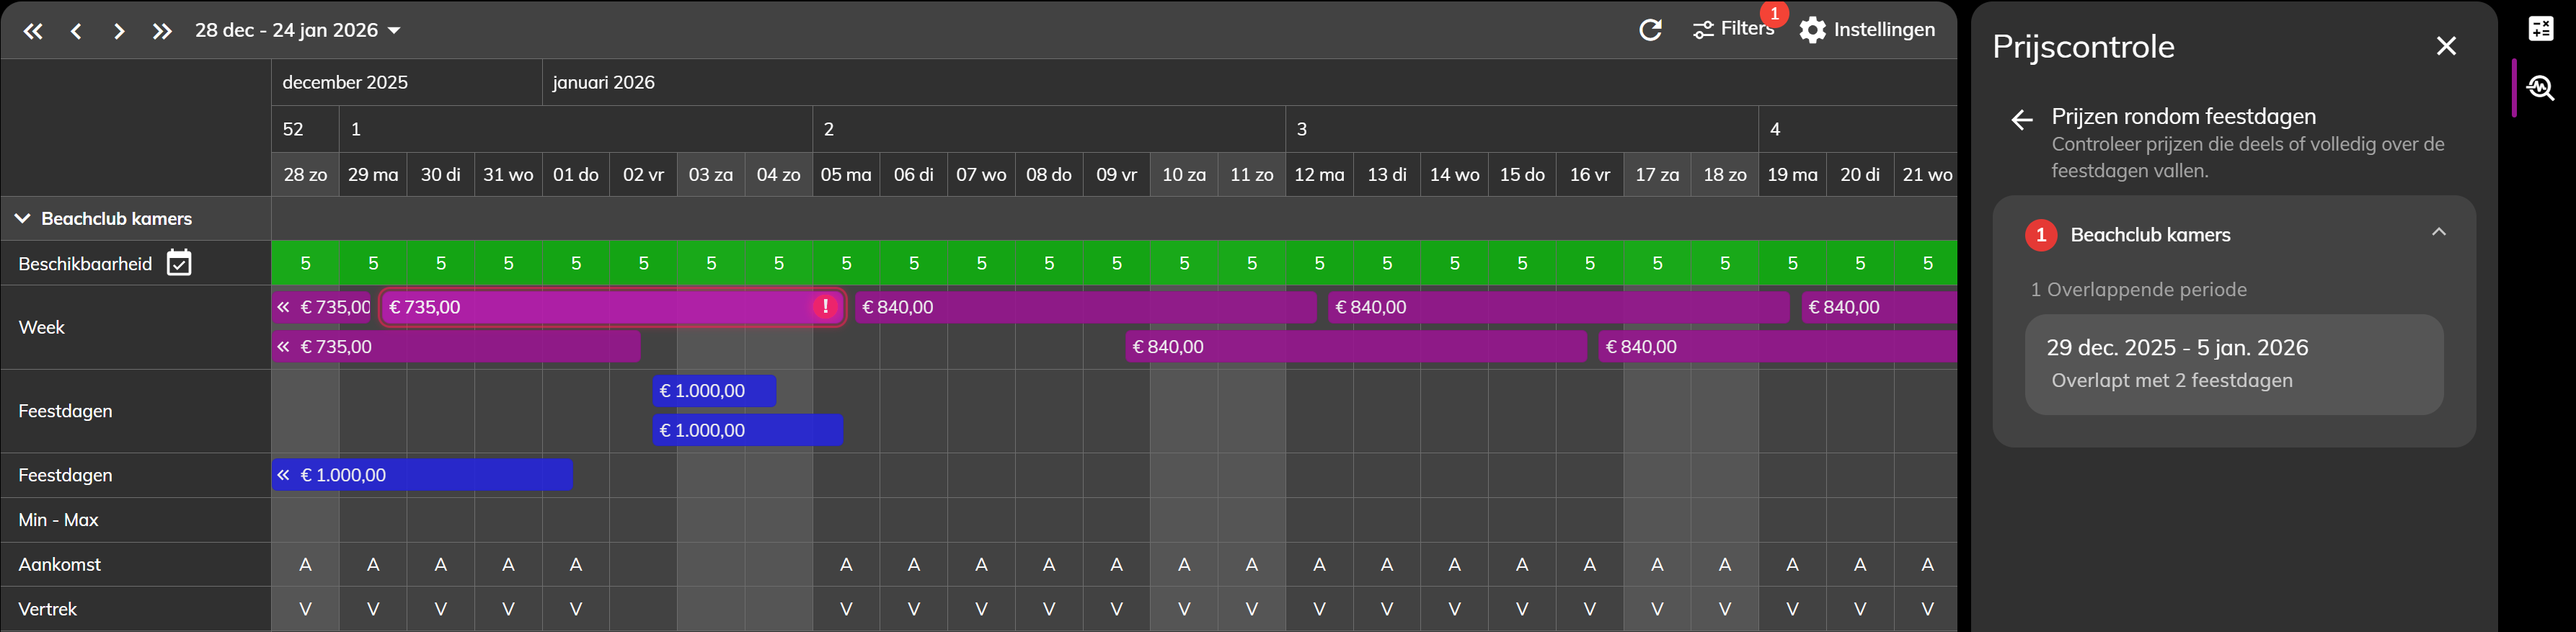This screenshot has width=2576, height=632.
Task: Collapse the Beachclub kamers row group
Action: pyautogui.click(x=23, y=218)
